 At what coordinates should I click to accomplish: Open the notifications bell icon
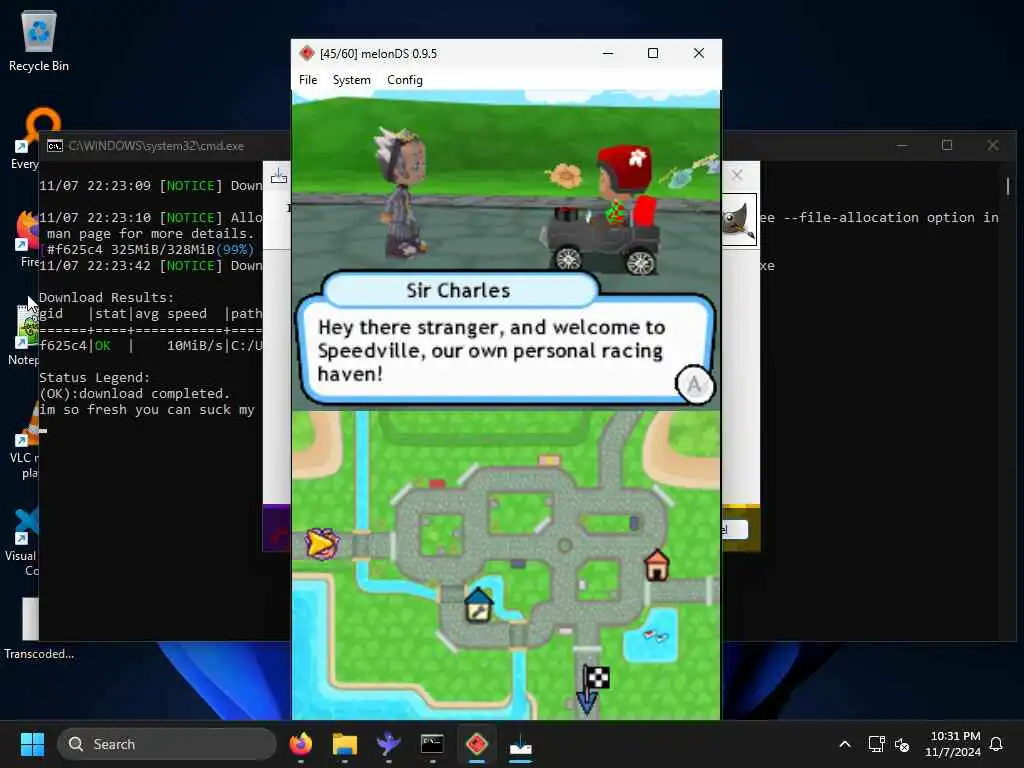(996, 744)
